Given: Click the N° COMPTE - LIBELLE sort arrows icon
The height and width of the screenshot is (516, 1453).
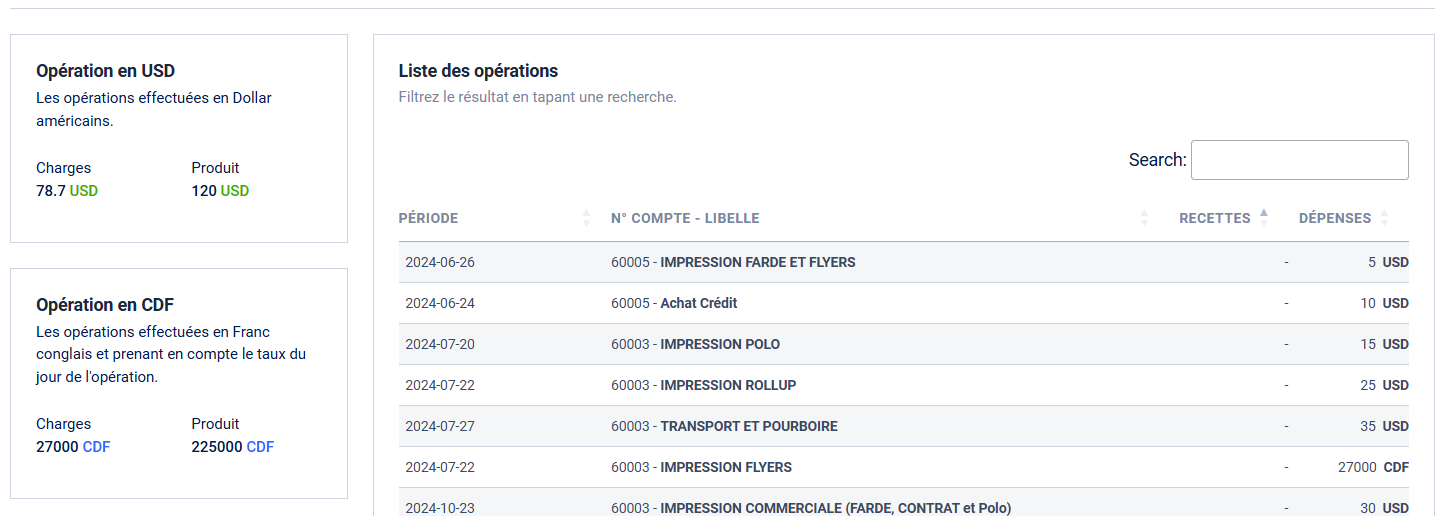Looking at the screenshot, I should 1144,218.
